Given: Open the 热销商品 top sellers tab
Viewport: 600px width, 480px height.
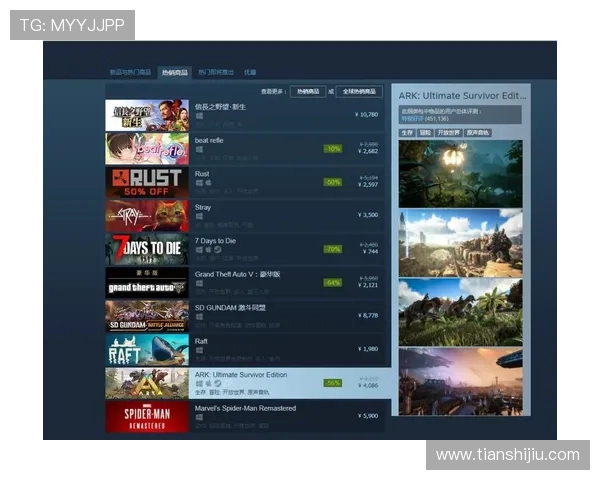Looking at the screenshot, I should (174, 72).
